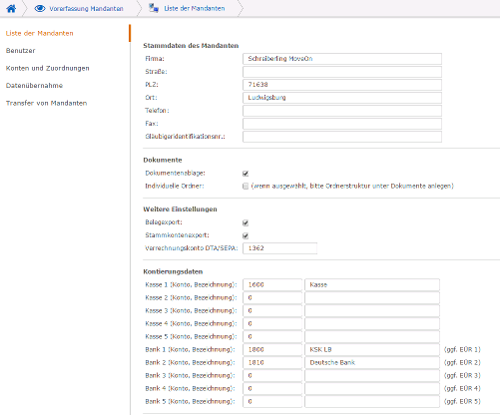Click the Bank 4 Bezeichnung field

(x=372, y=389)
